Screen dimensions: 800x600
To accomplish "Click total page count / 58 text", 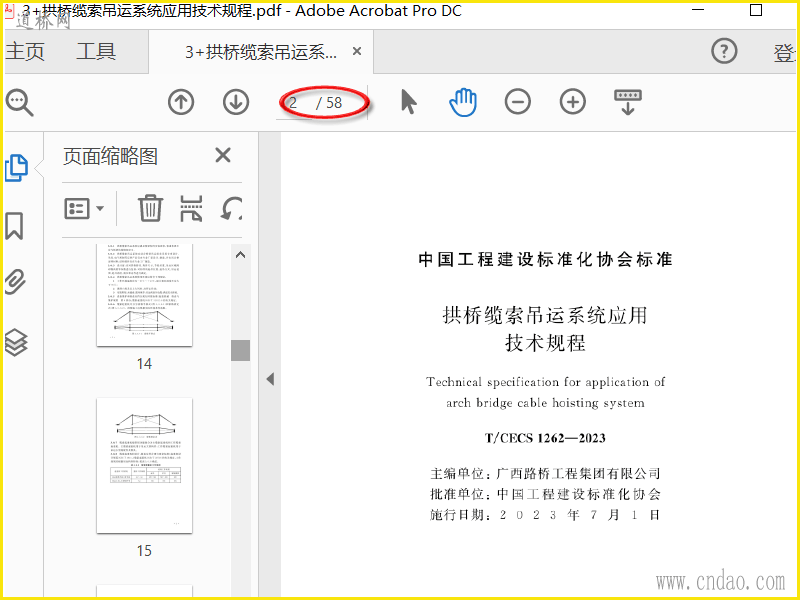I will [329, 103].
